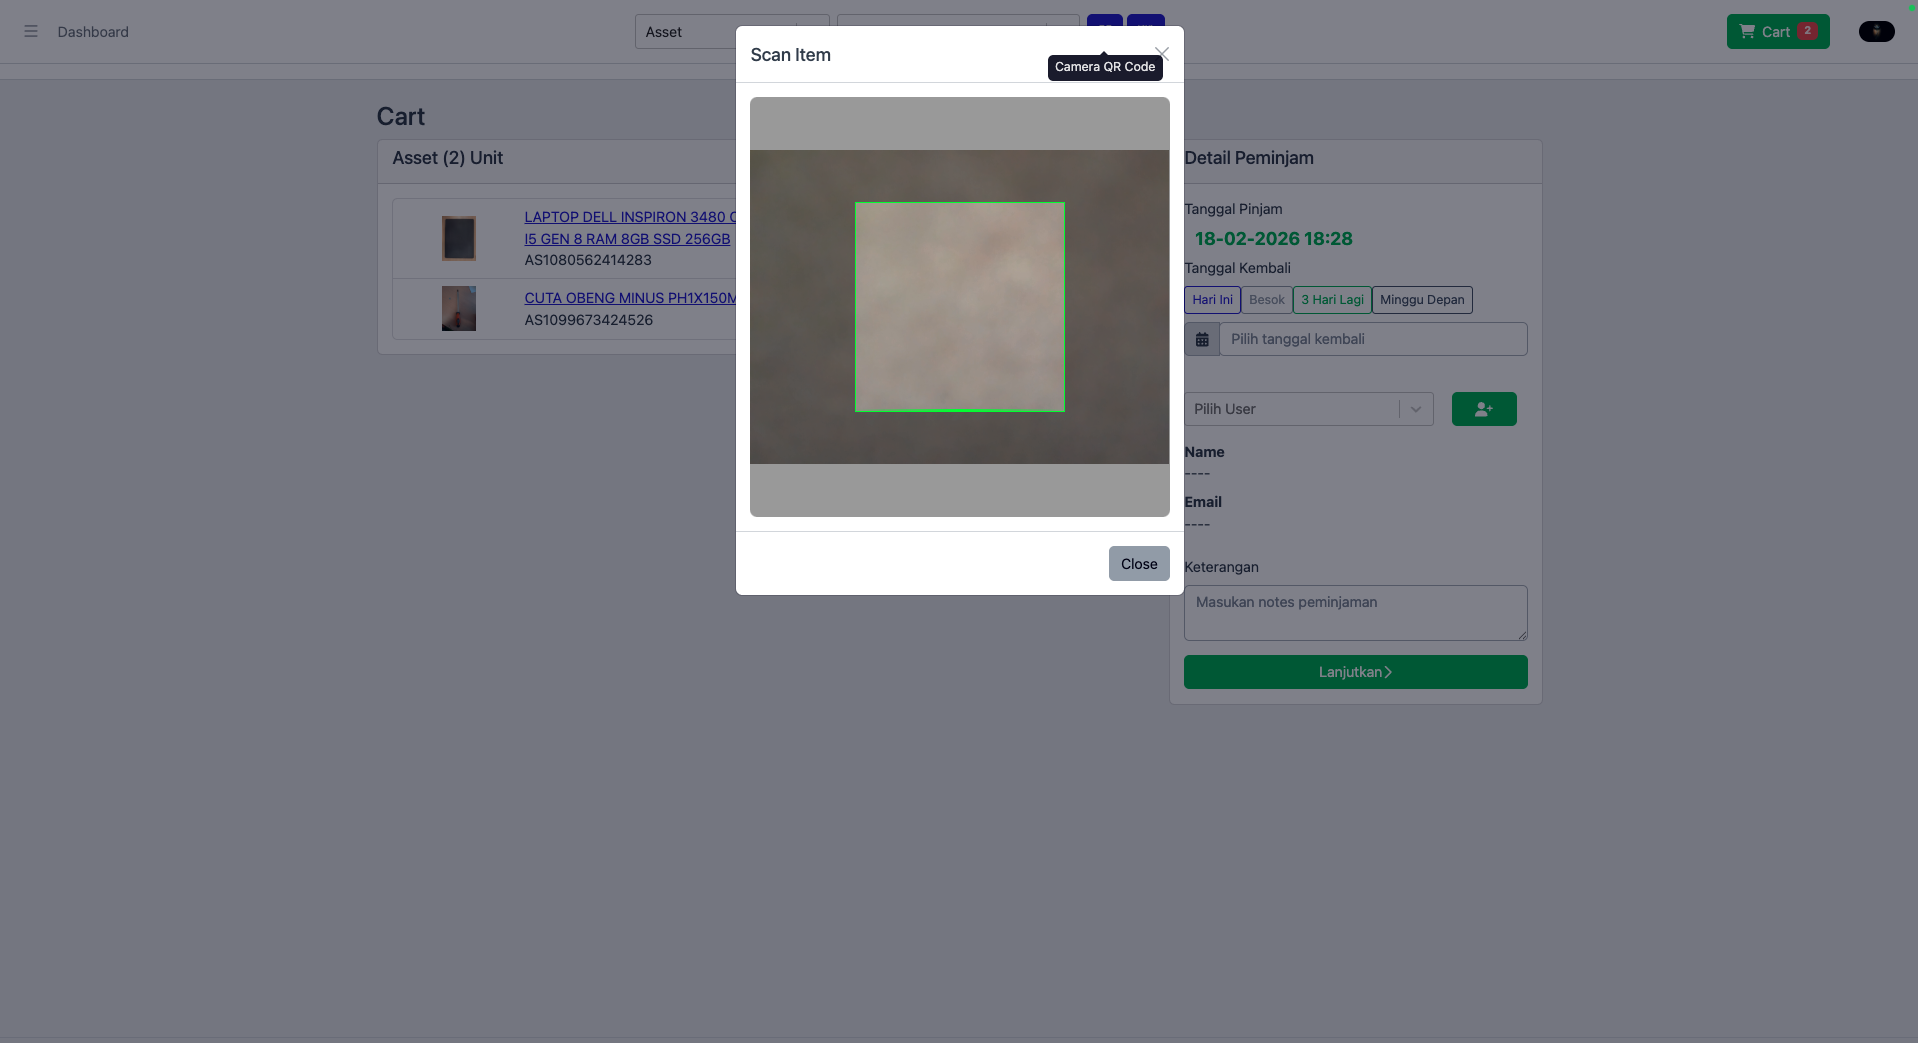
Task: Click the calendar icon beside return date
Action: 1202,340
